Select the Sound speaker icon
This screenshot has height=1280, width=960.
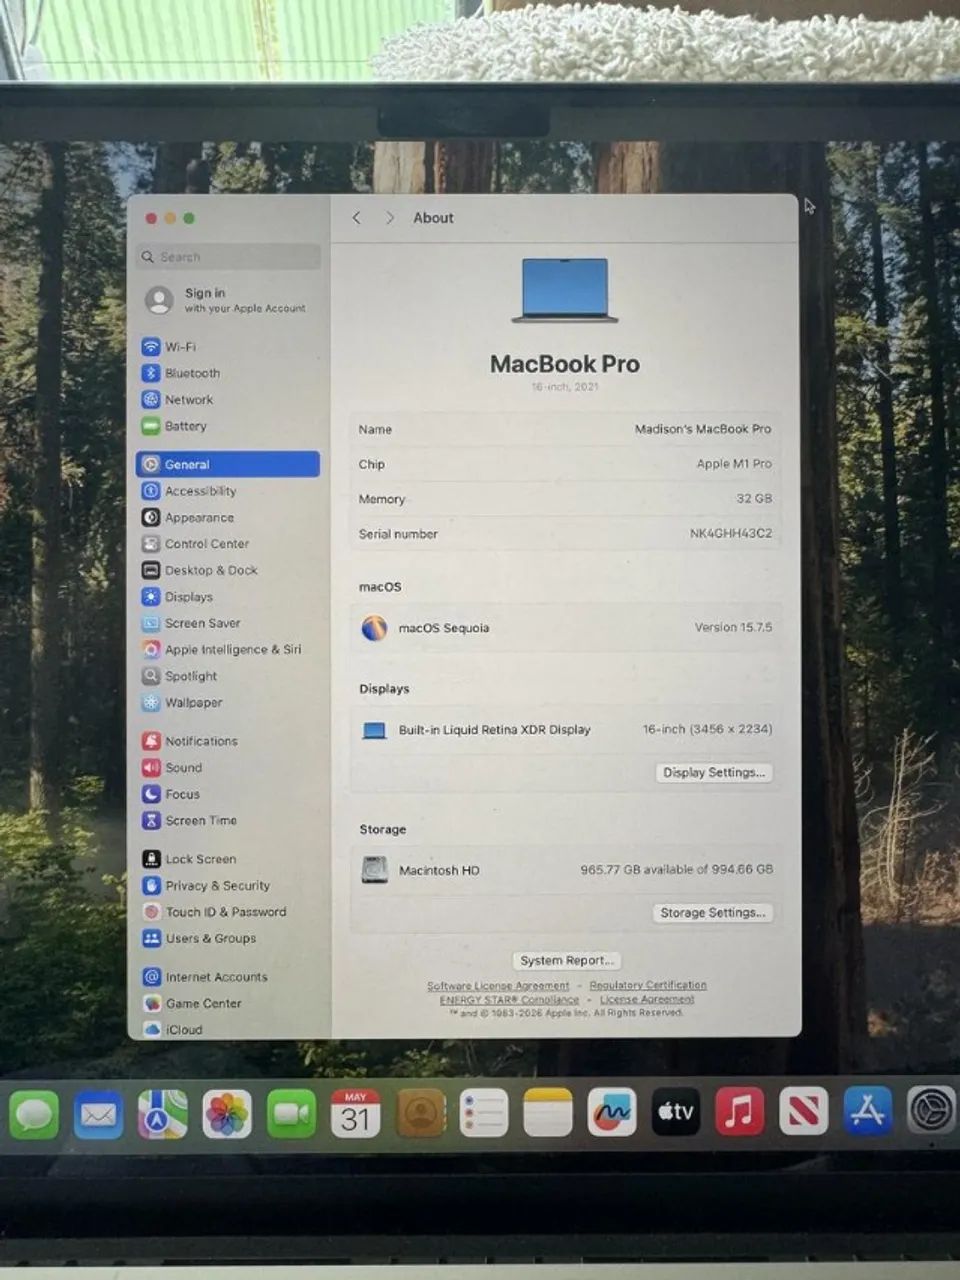click(151, 767)
